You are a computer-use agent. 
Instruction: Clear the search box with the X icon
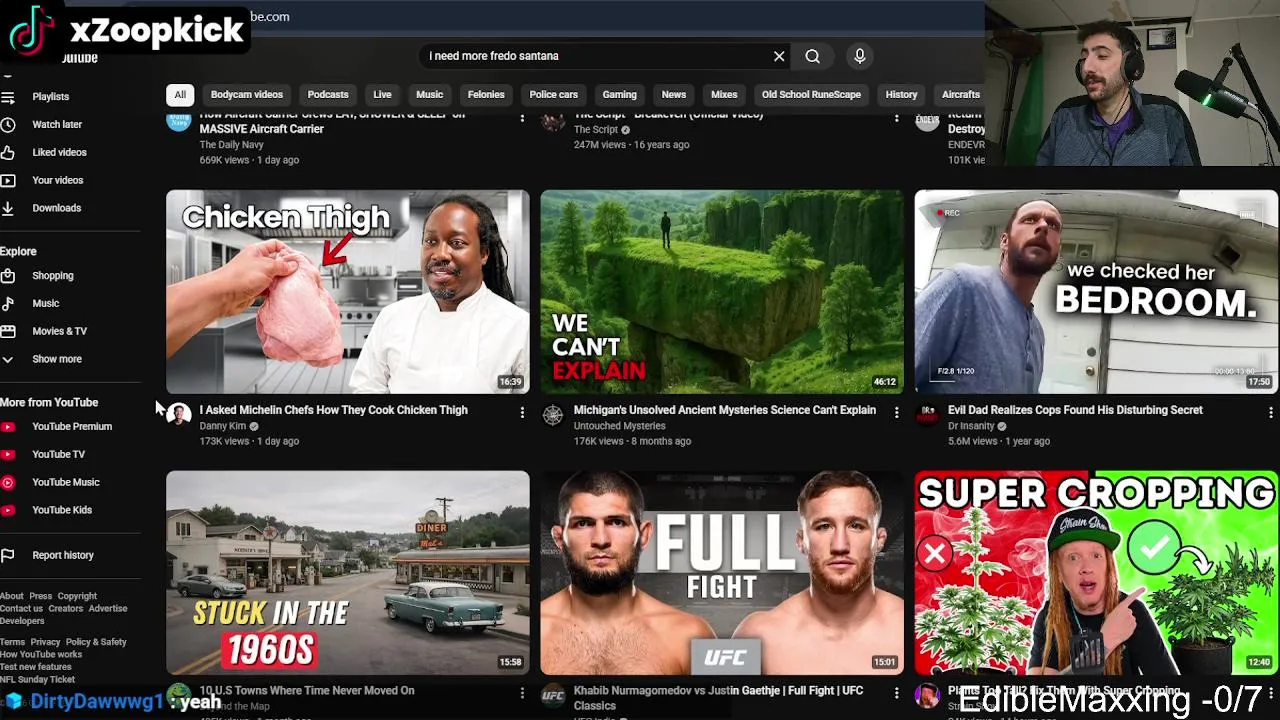(x=779, y=56)
